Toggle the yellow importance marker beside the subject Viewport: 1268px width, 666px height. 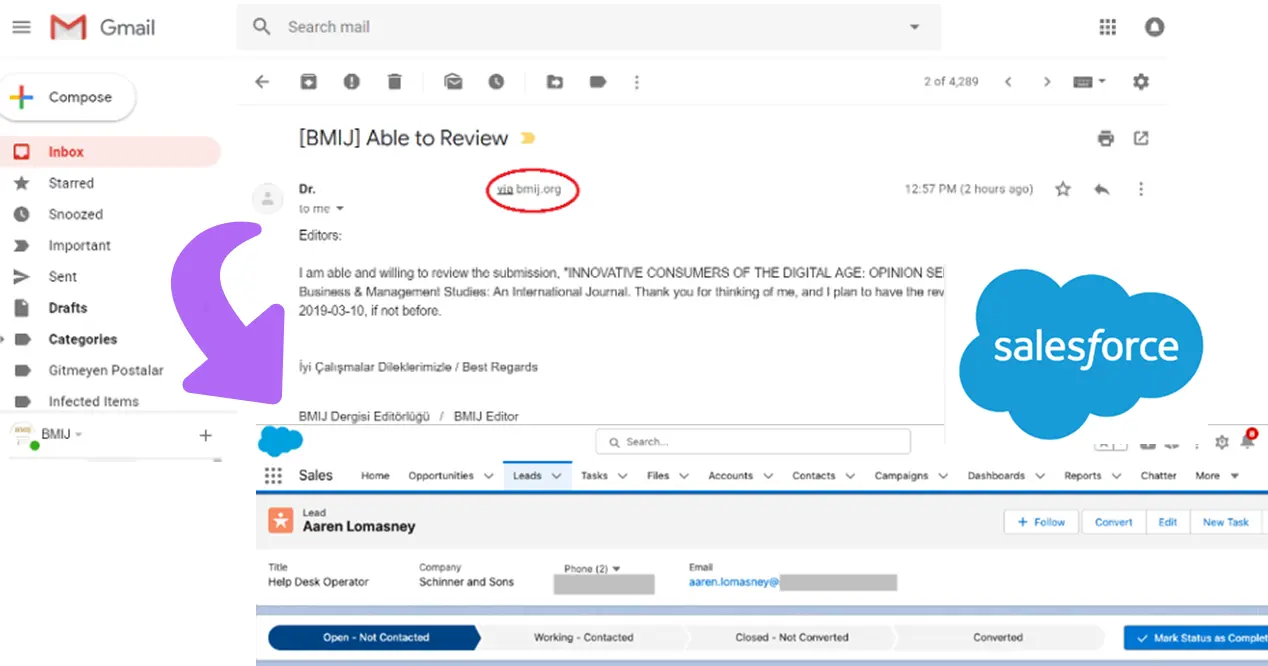[527, 139]
